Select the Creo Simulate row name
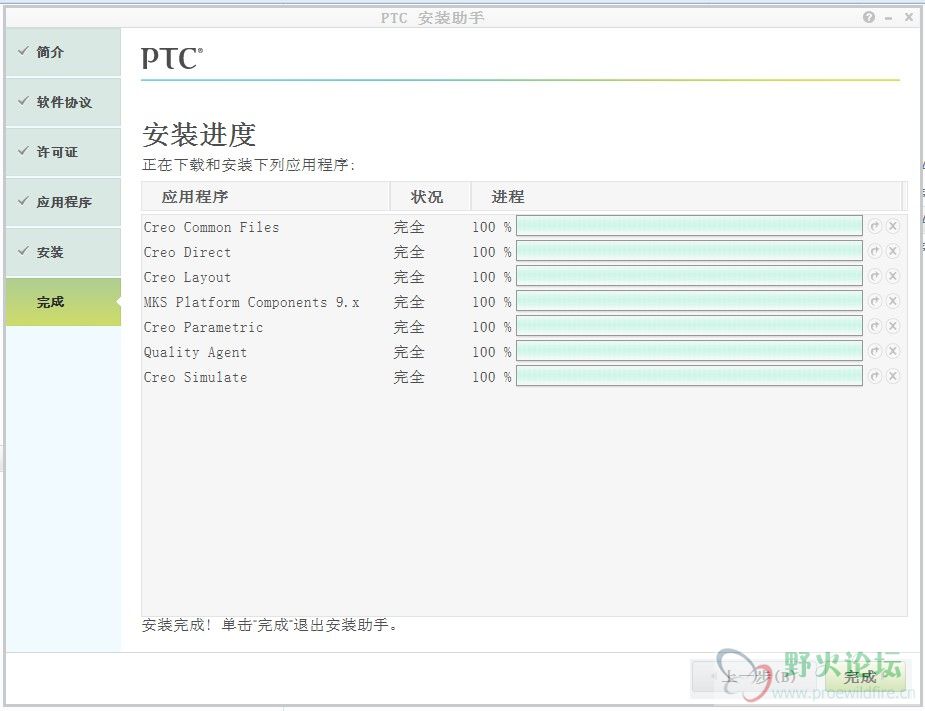 pyautogui.click(x=195, y=377)
